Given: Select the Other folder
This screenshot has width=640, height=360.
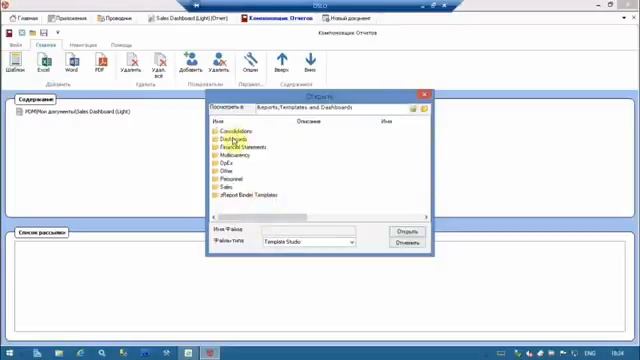Looking at the screenshot, I should point(222,171).
